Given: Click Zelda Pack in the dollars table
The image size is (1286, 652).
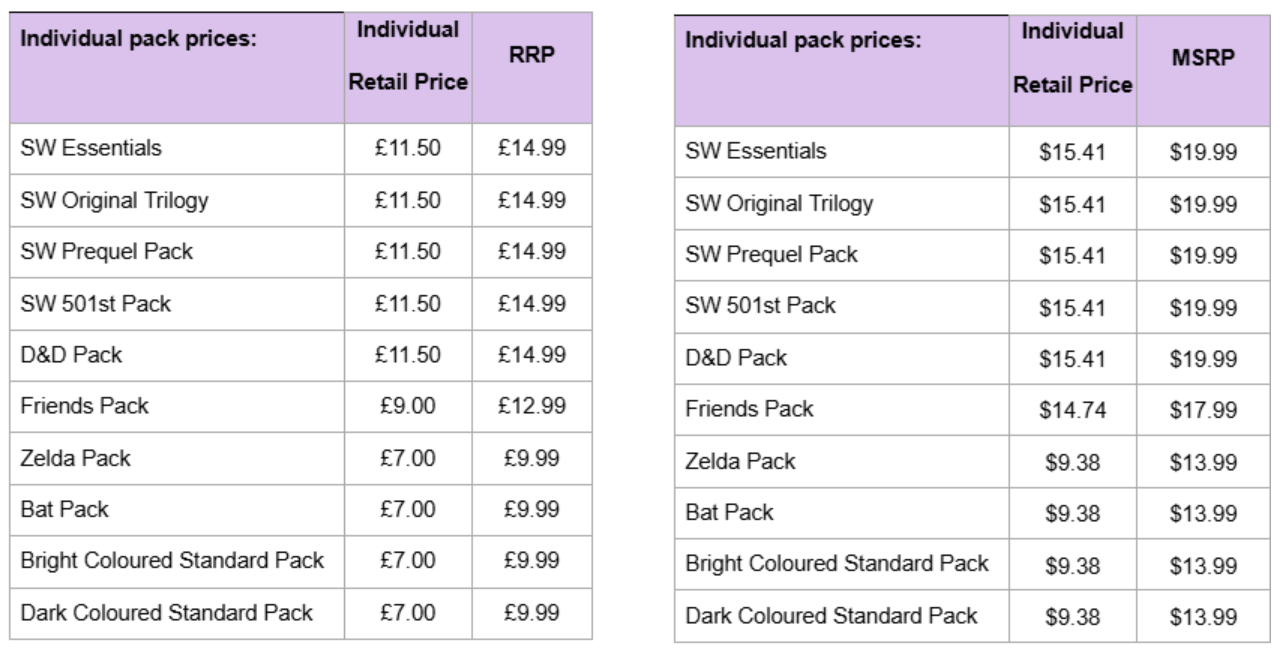Looking at the screenshot, I should [x=740, y=461].
